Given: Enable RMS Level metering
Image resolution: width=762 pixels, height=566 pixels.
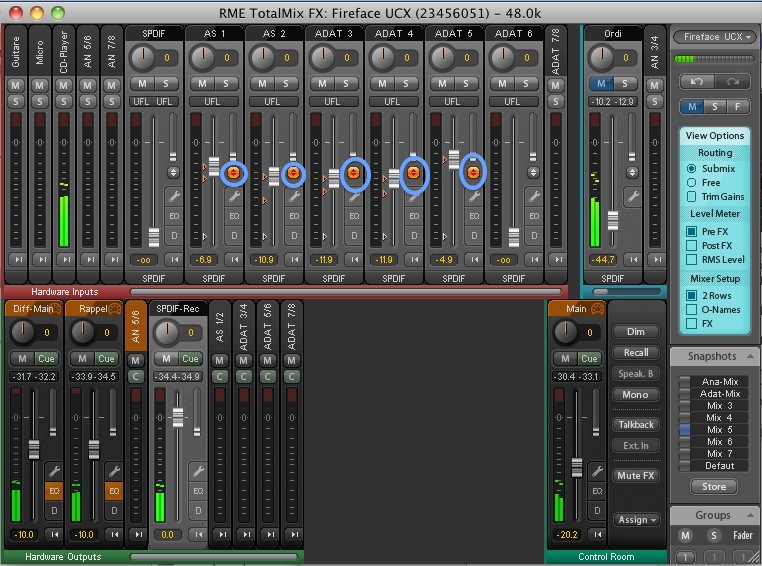Looking at the screenshot, I should (691, 259).
